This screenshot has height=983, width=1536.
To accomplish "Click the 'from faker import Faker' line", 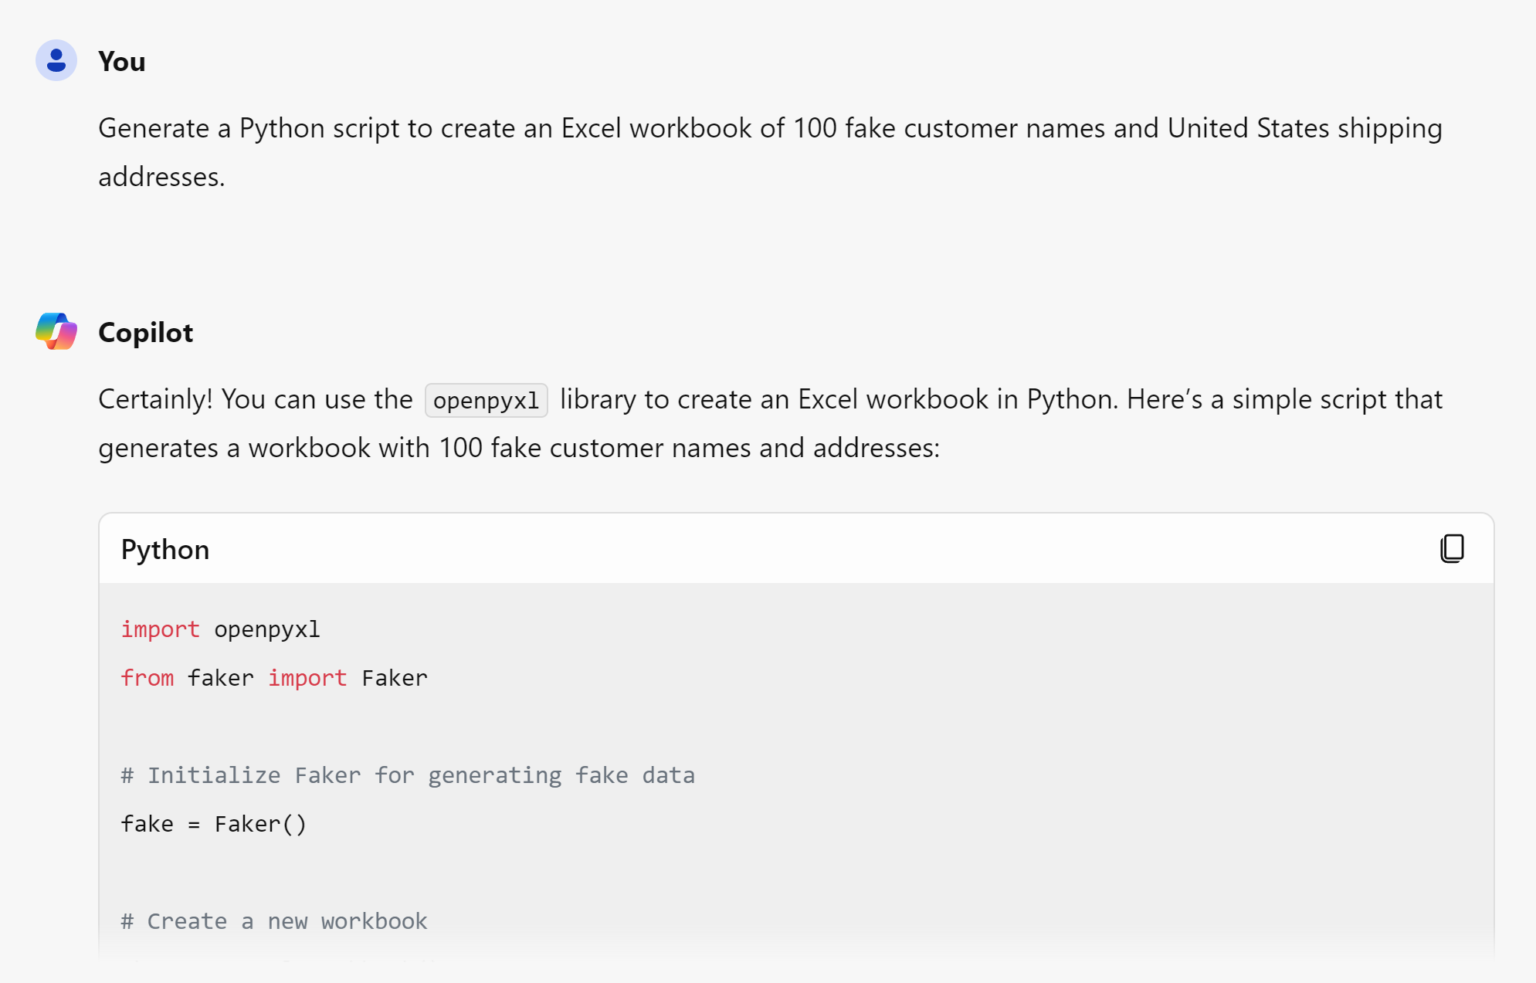I will (x=274, y=678).
